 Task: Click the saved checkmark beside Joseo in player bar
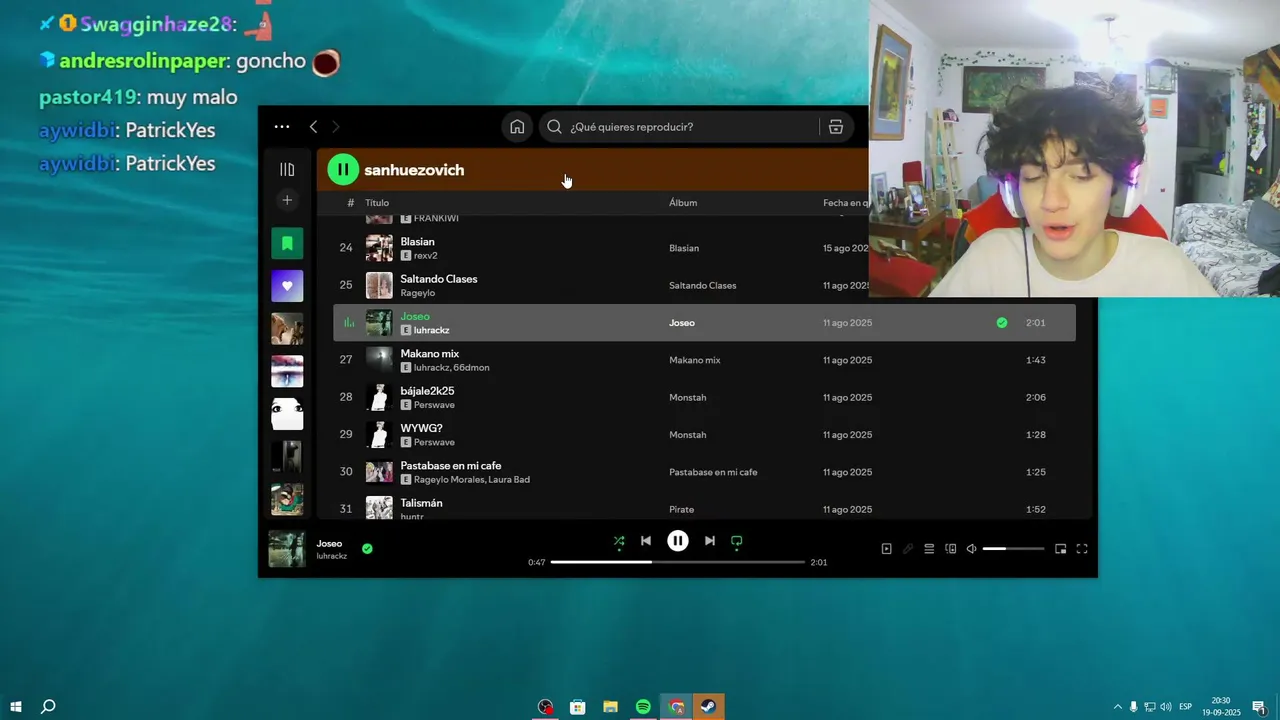pos(367,549)
